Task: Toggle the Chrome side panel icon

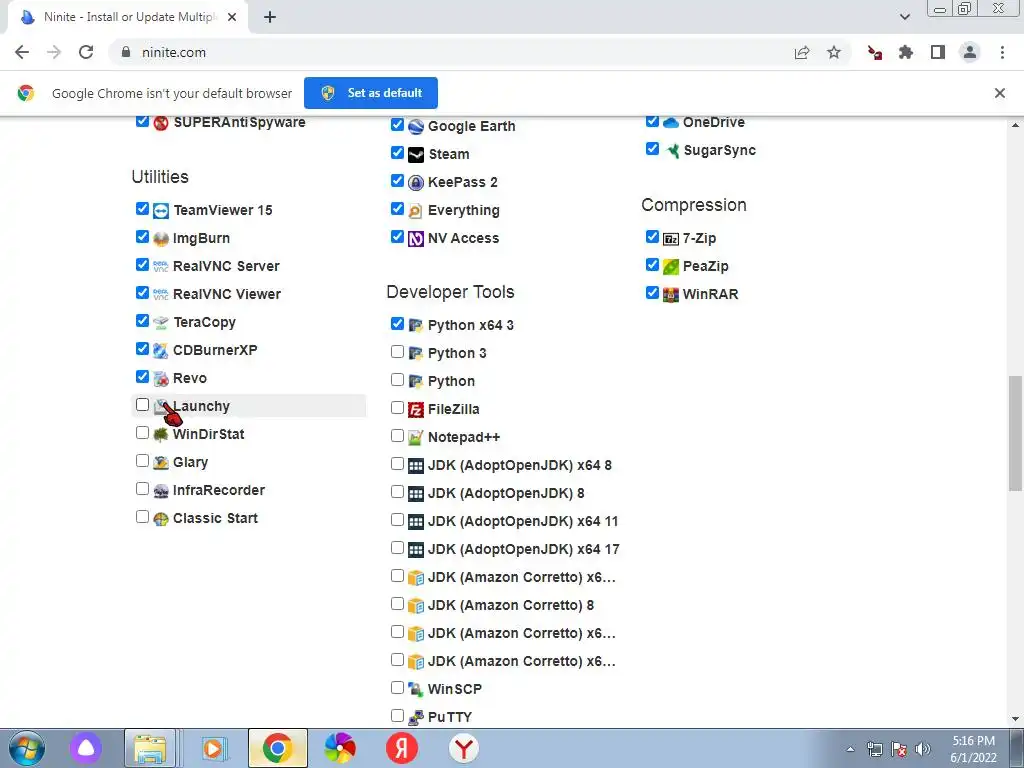Action: point(938,52)
